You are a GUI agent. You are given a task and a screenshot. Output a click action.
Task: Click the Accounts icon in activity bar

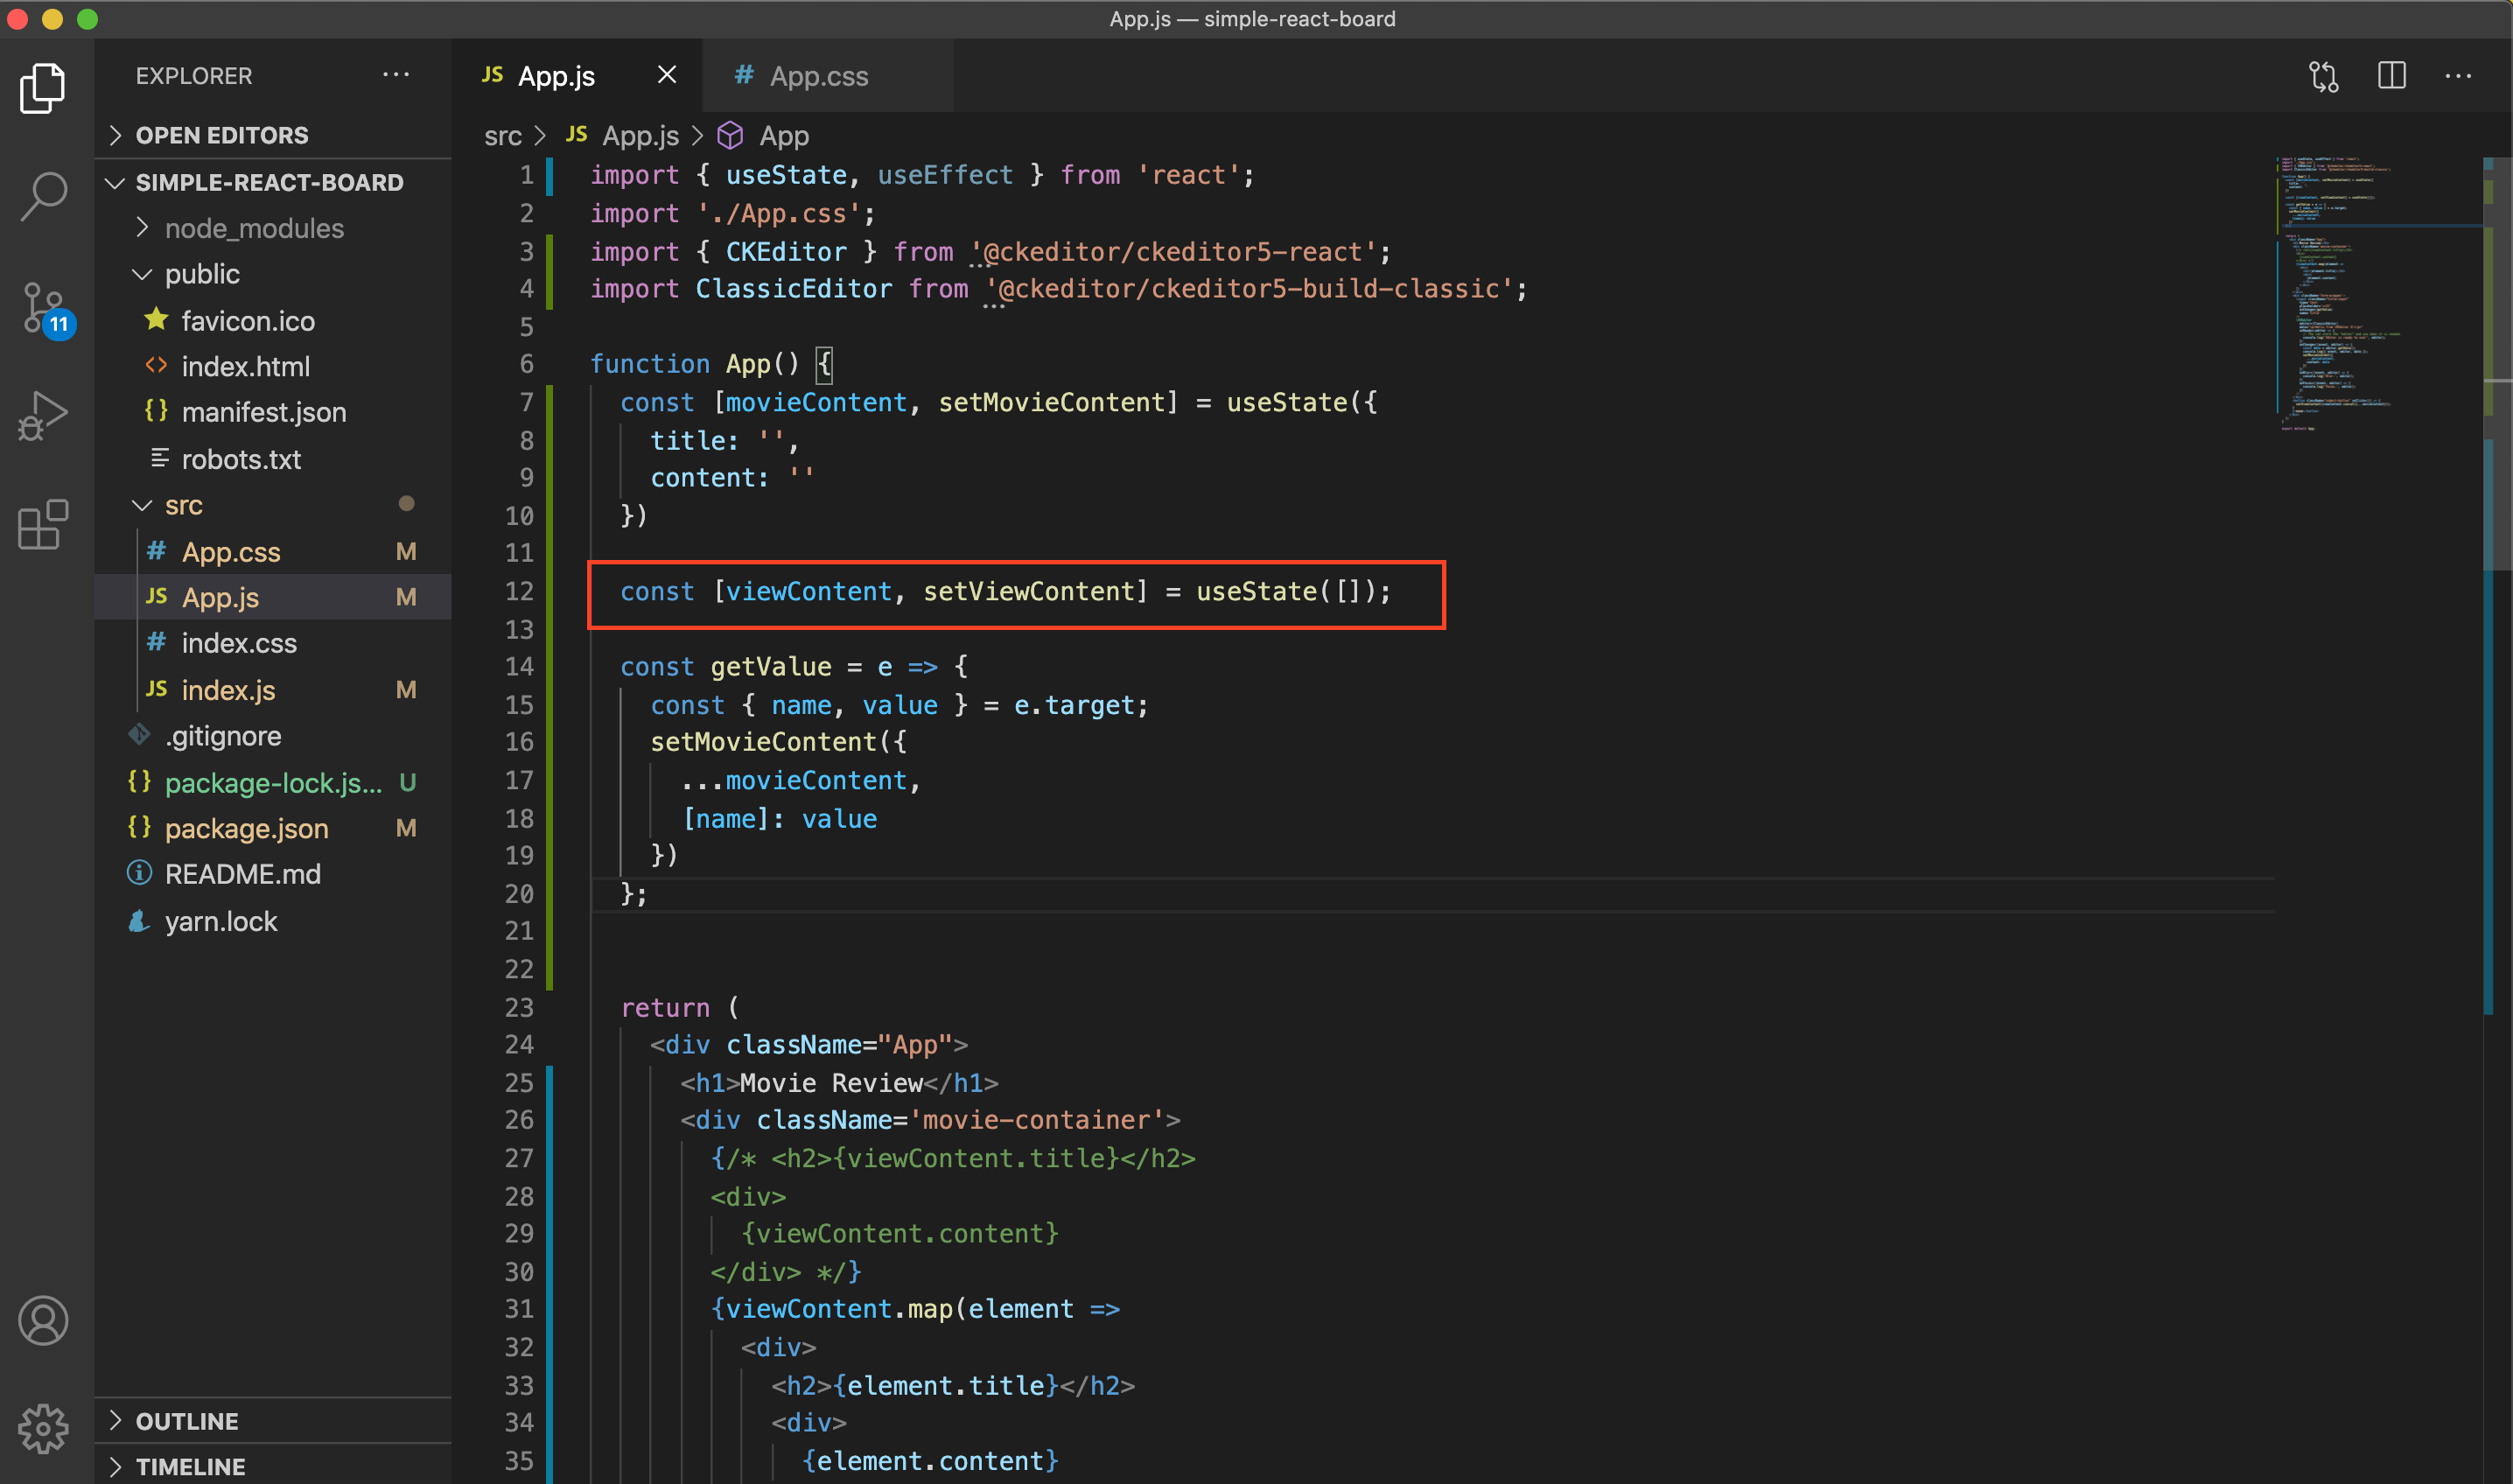(44, 1320)
